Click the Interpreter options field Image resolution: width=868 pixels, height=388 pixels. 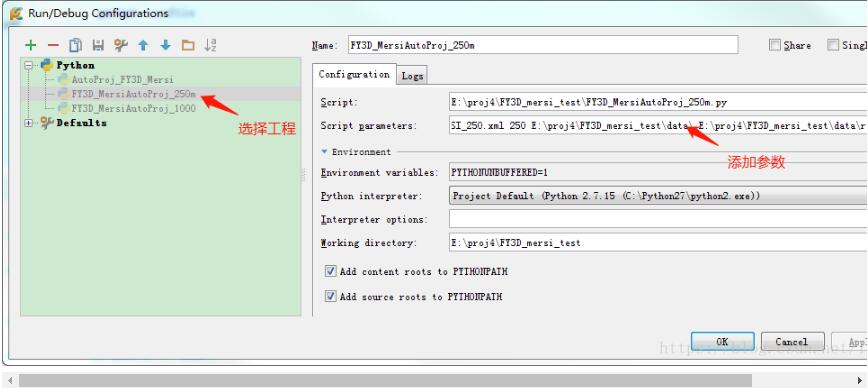click(658, 219)
